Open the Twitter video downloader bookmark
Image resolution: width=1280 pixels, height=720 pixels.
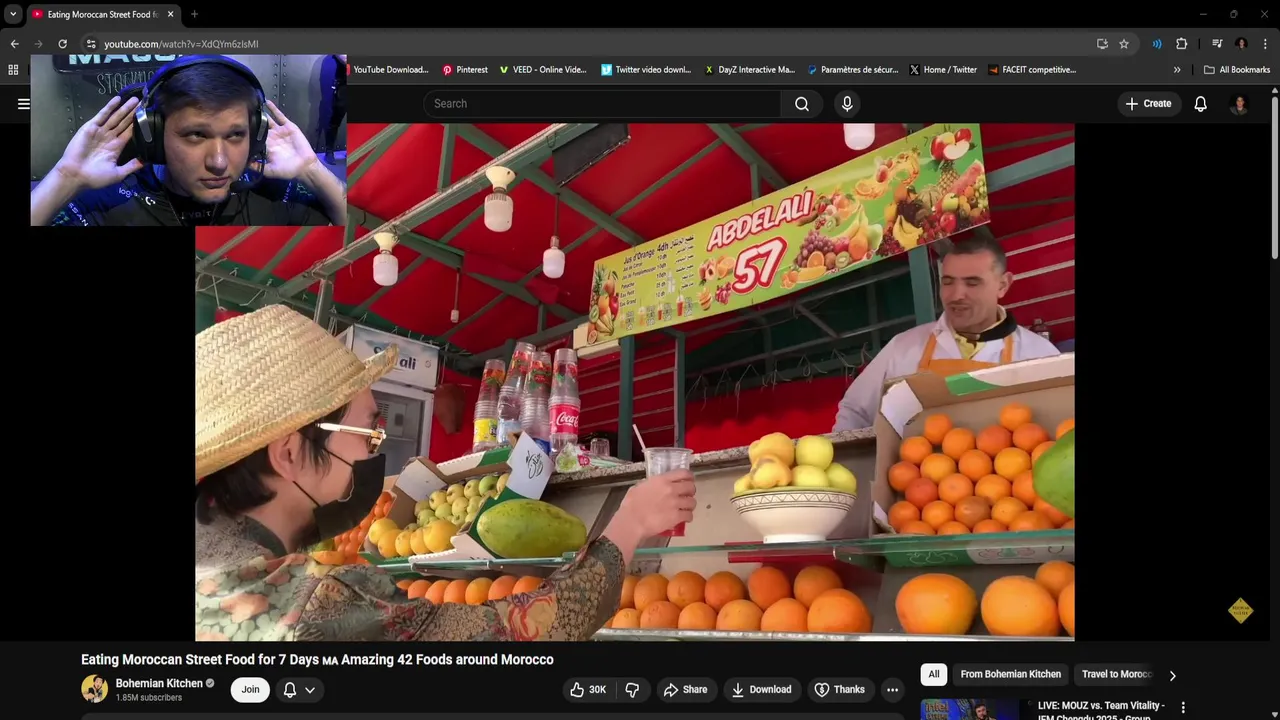[x=646, y=70]
